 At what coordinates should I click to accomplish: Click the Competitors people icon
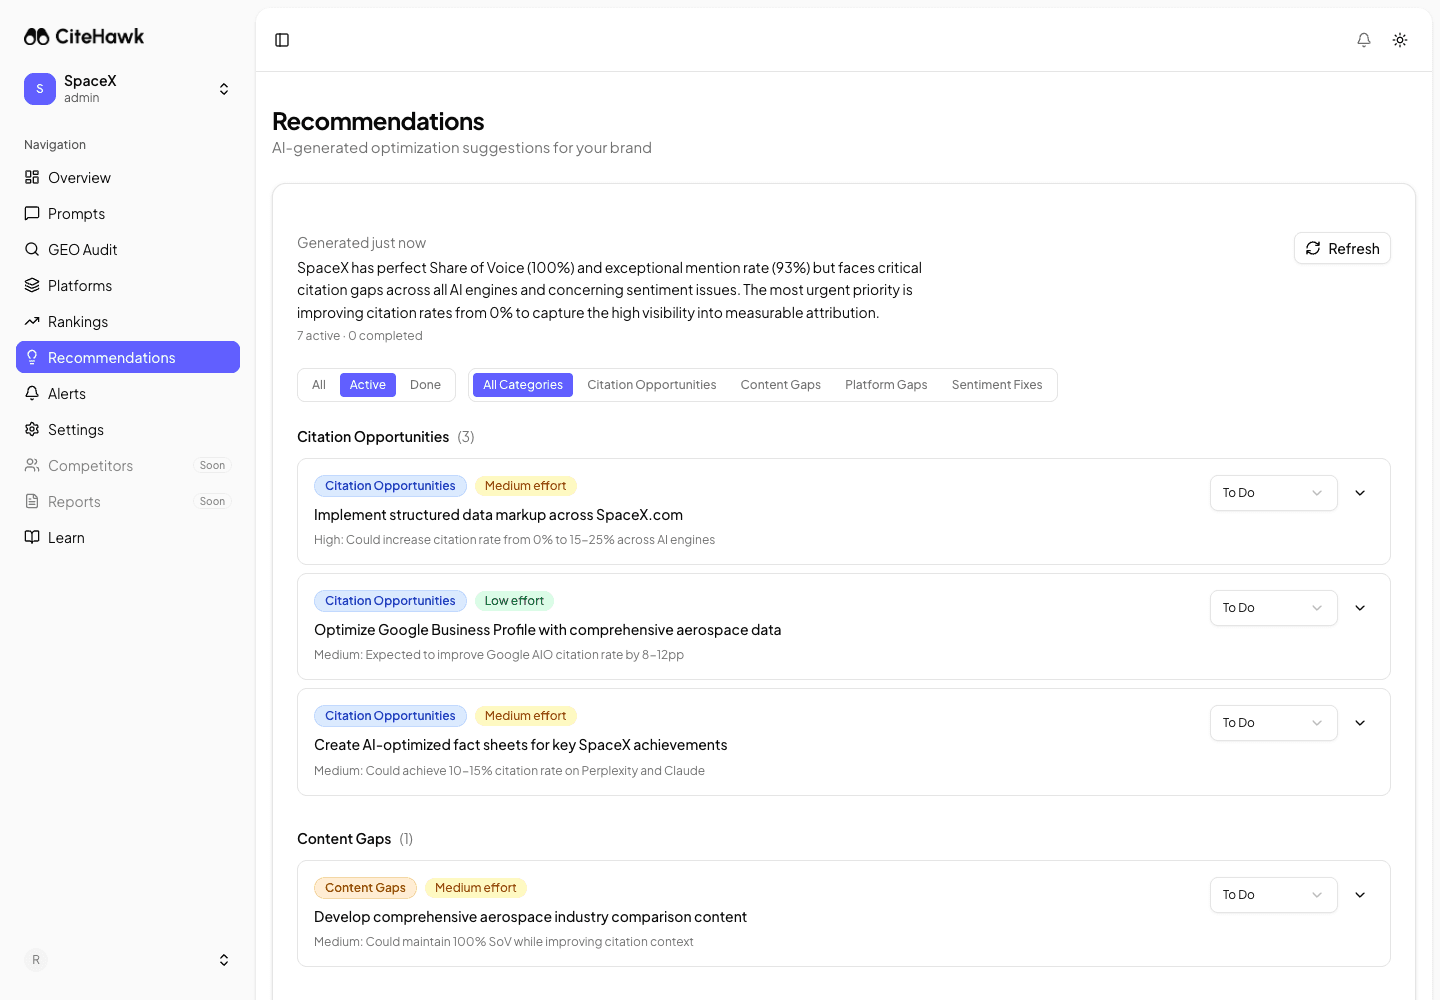32,465
